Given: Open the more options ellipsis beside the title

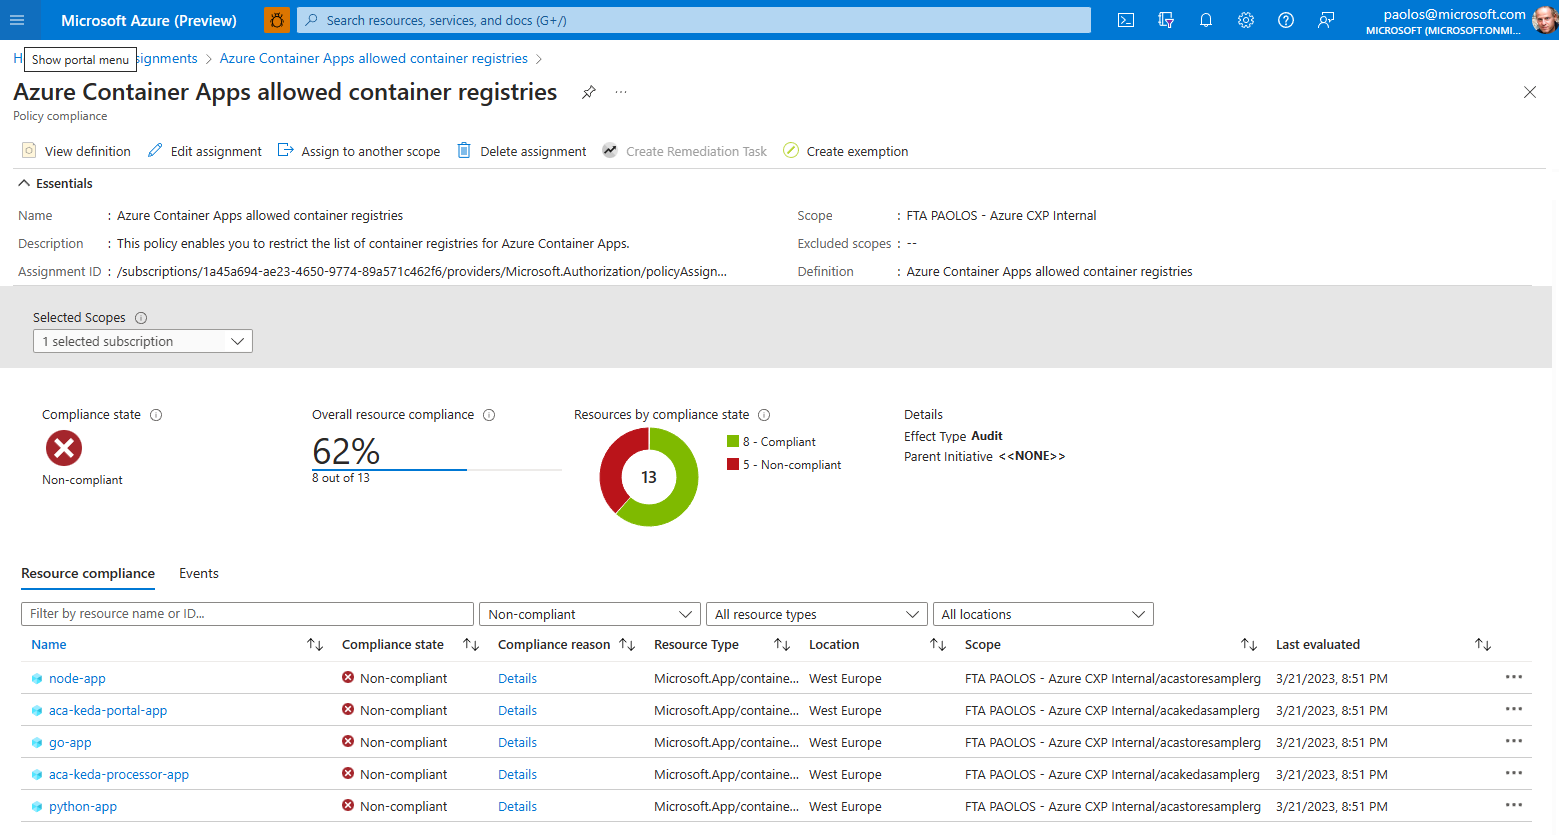Looking at the screenshot, I should 621,92.
